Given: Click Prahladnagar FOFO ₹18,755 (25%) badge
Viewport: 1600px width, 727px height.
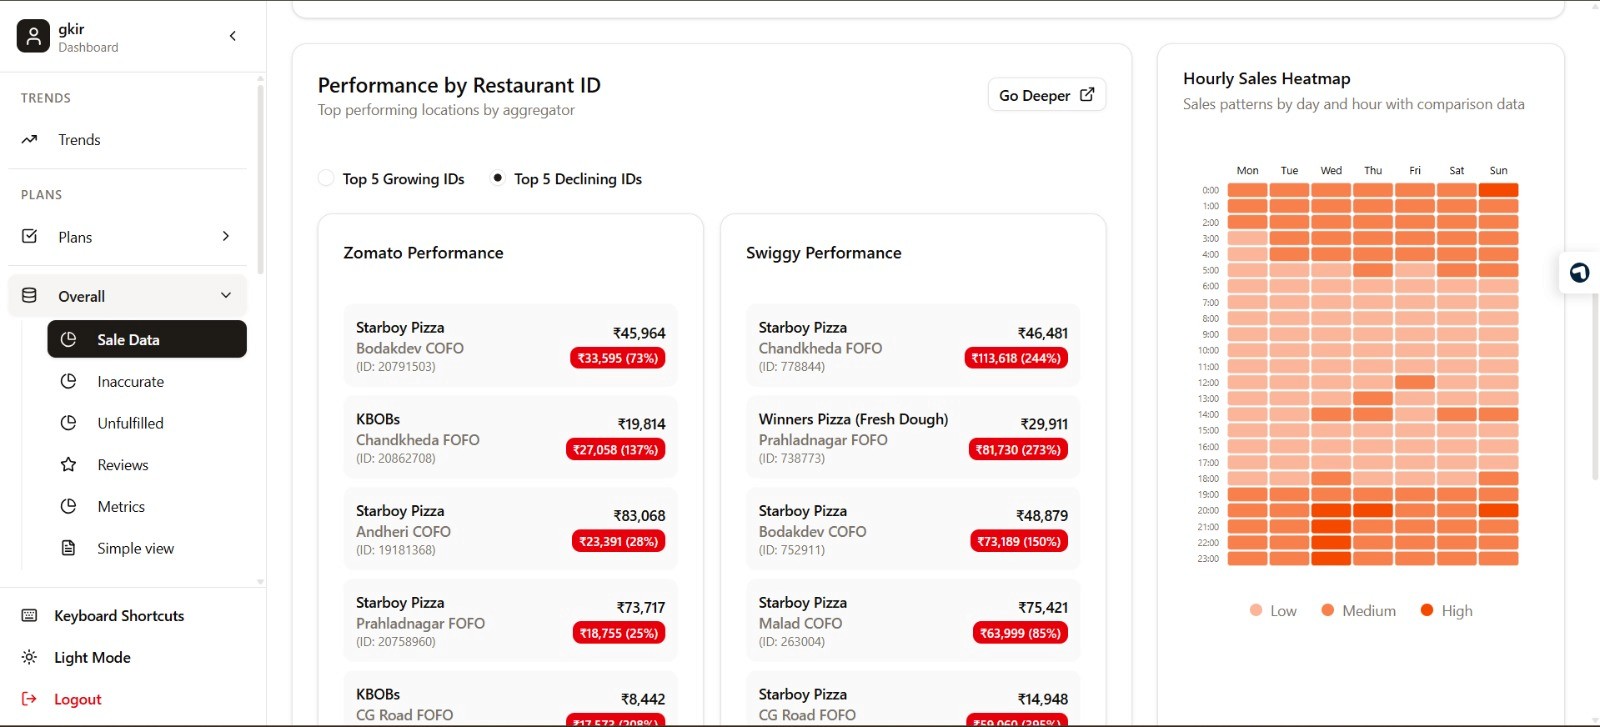Looking at the screenshot, I should (619, 633).
